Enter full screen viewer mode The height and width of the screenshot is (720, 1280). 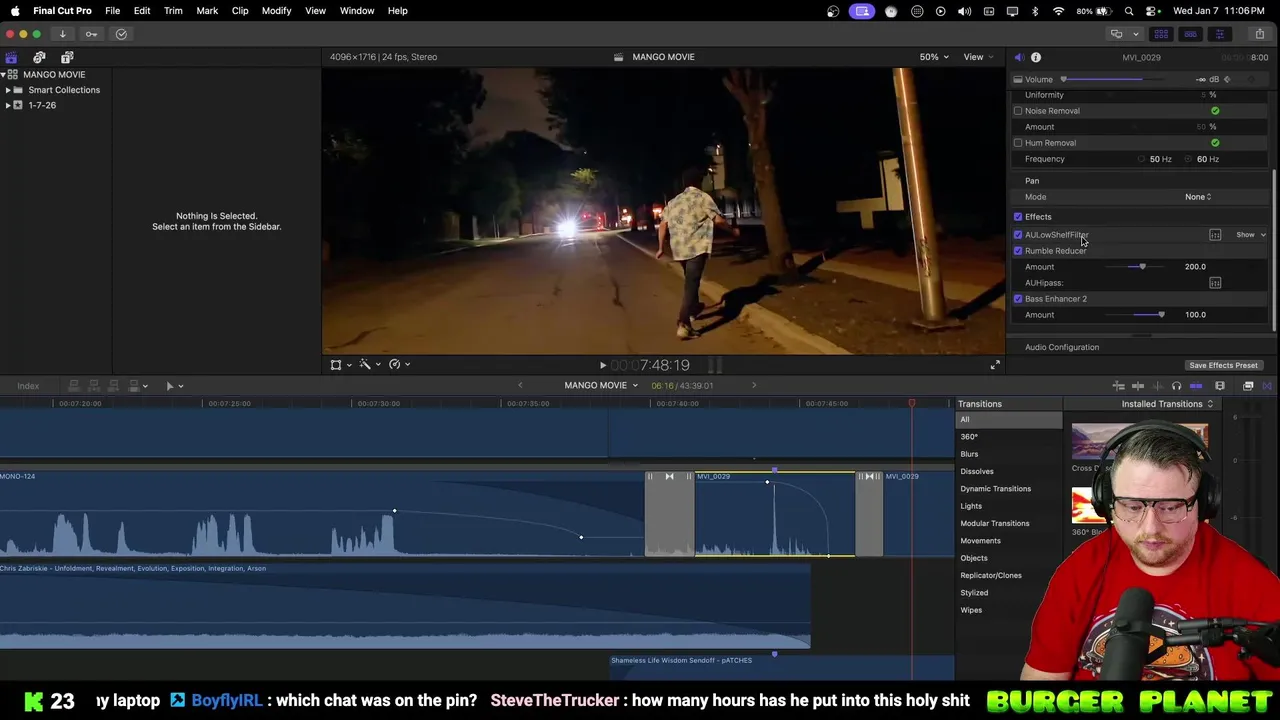point(995,365)
